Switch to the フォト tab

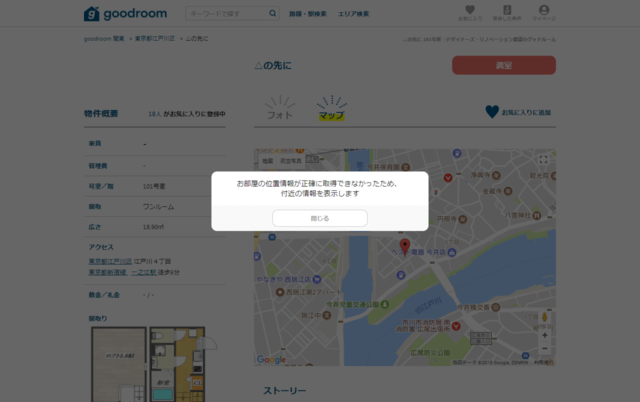[x=280, y=109]
